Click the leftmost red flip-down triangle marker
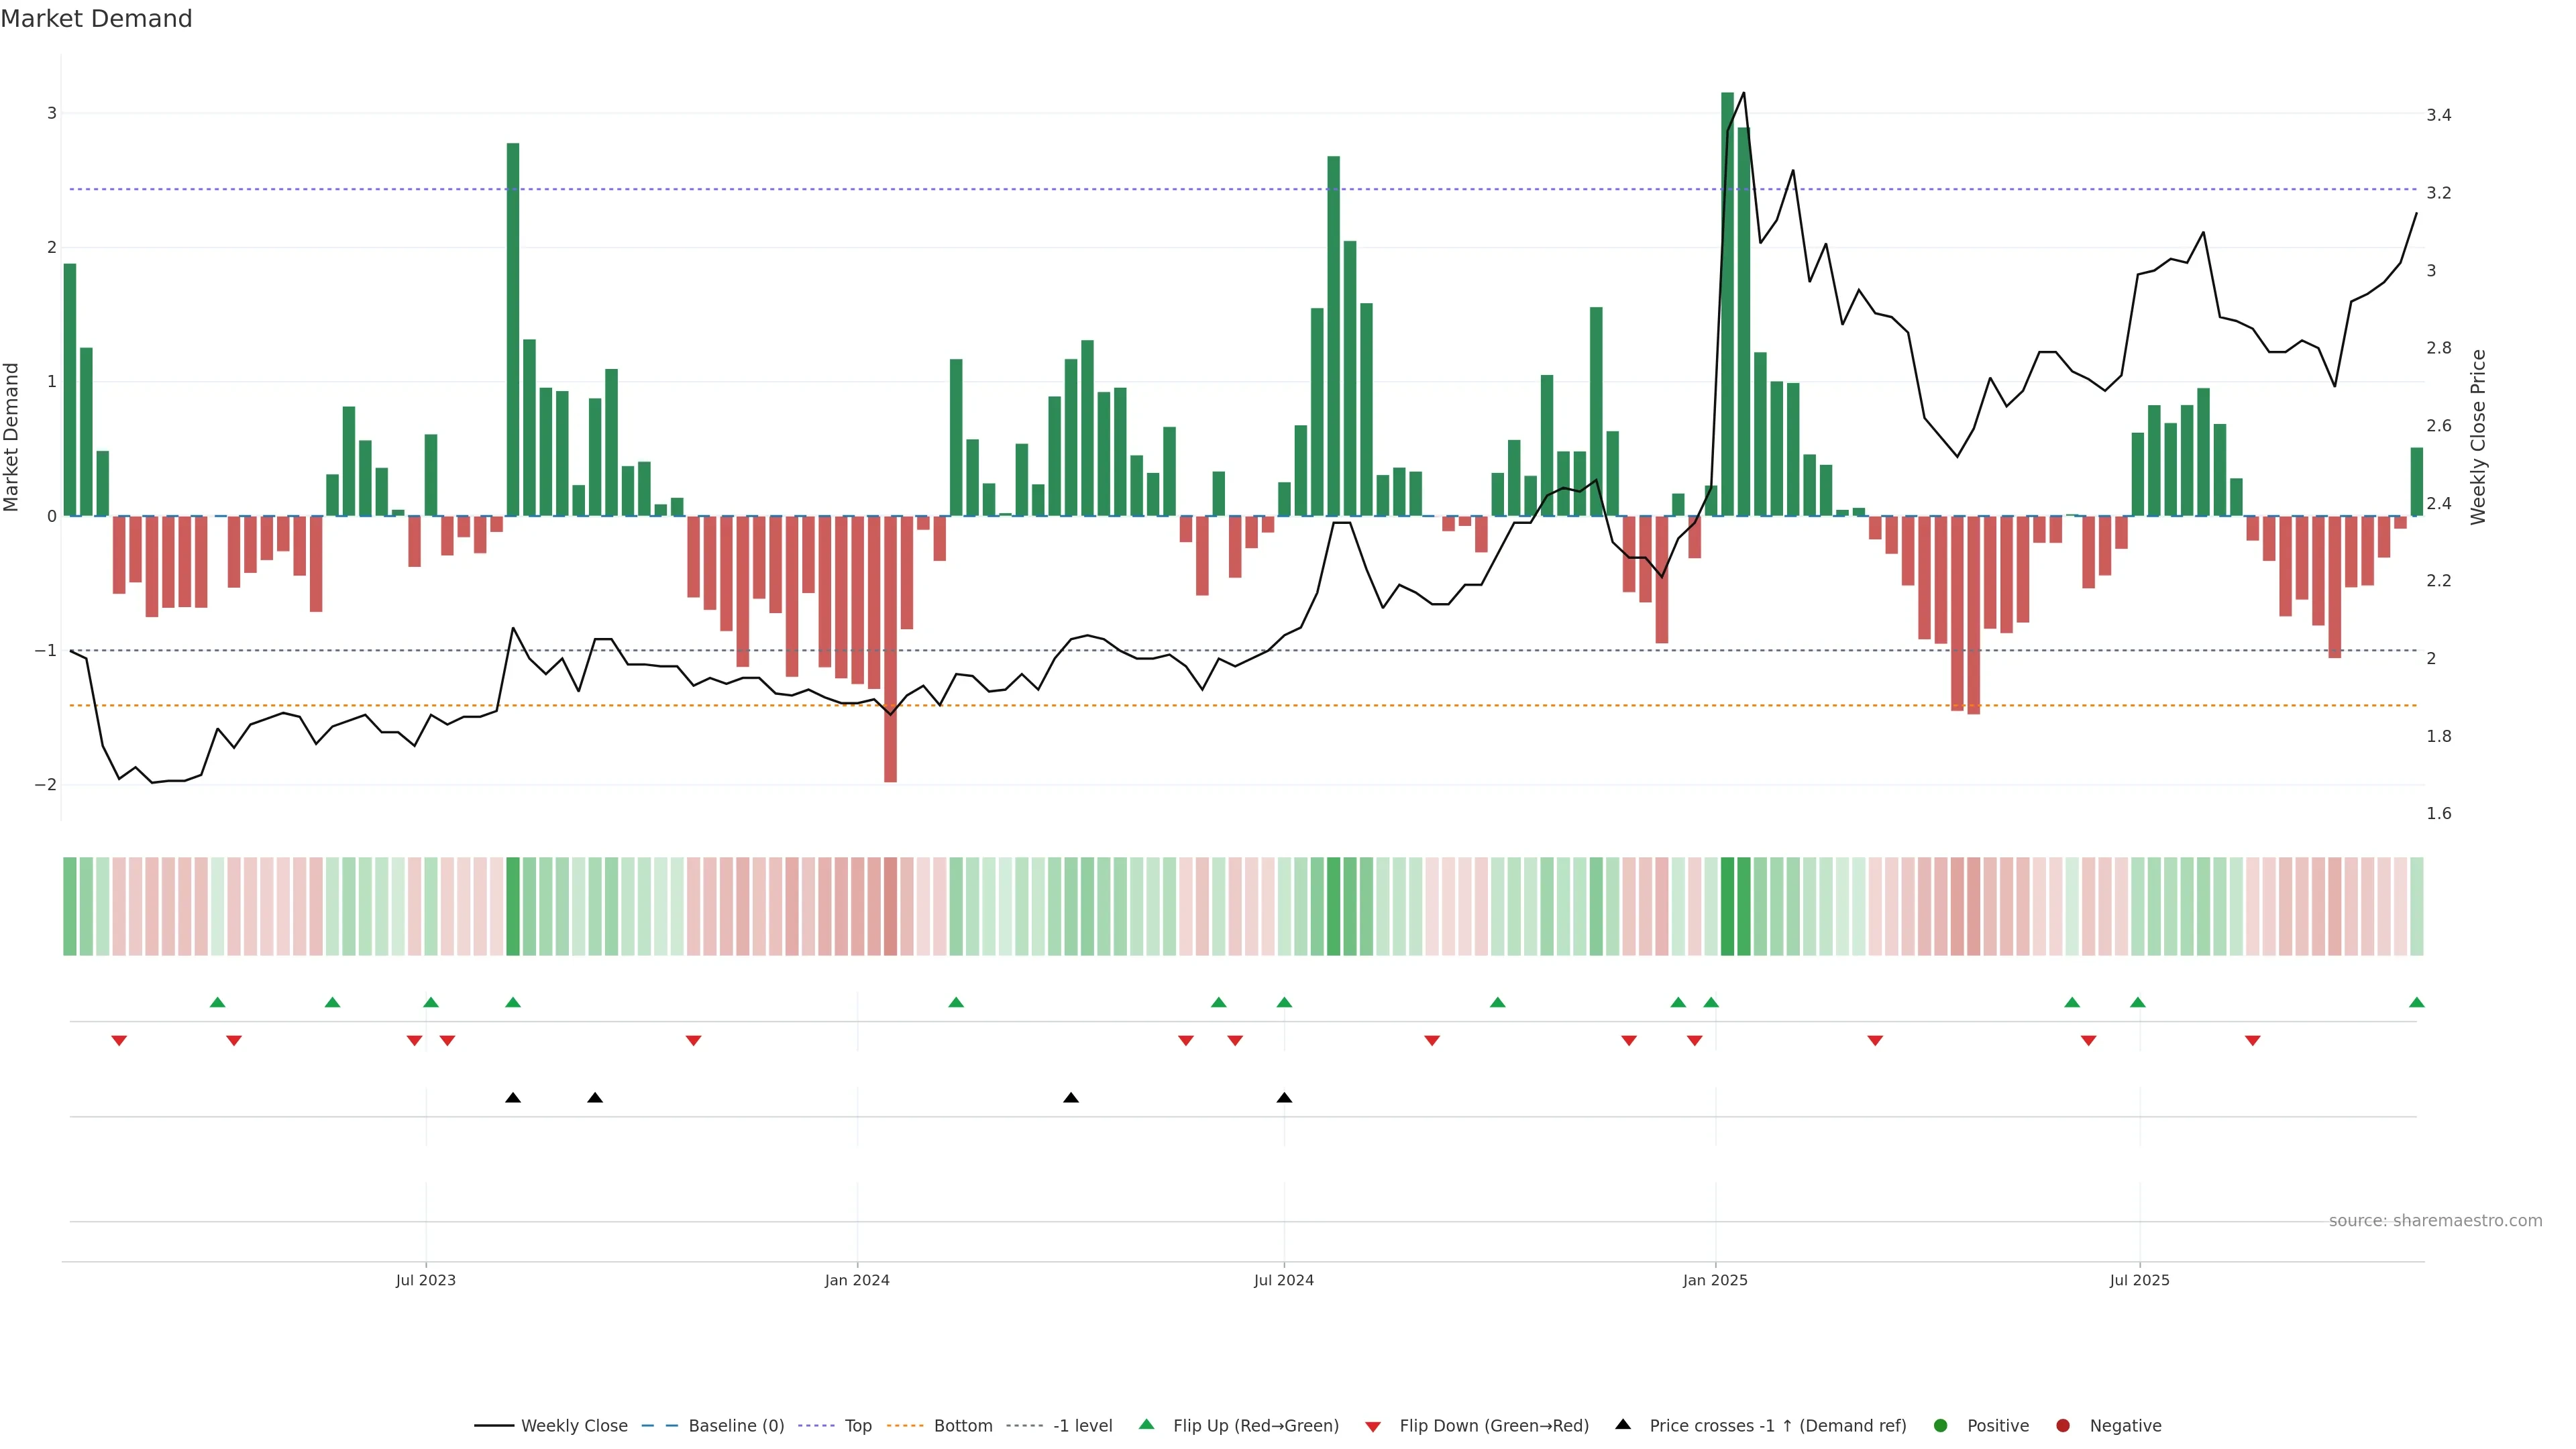The height and width of the screenshot is (1449, 2576). point(119,1041)
